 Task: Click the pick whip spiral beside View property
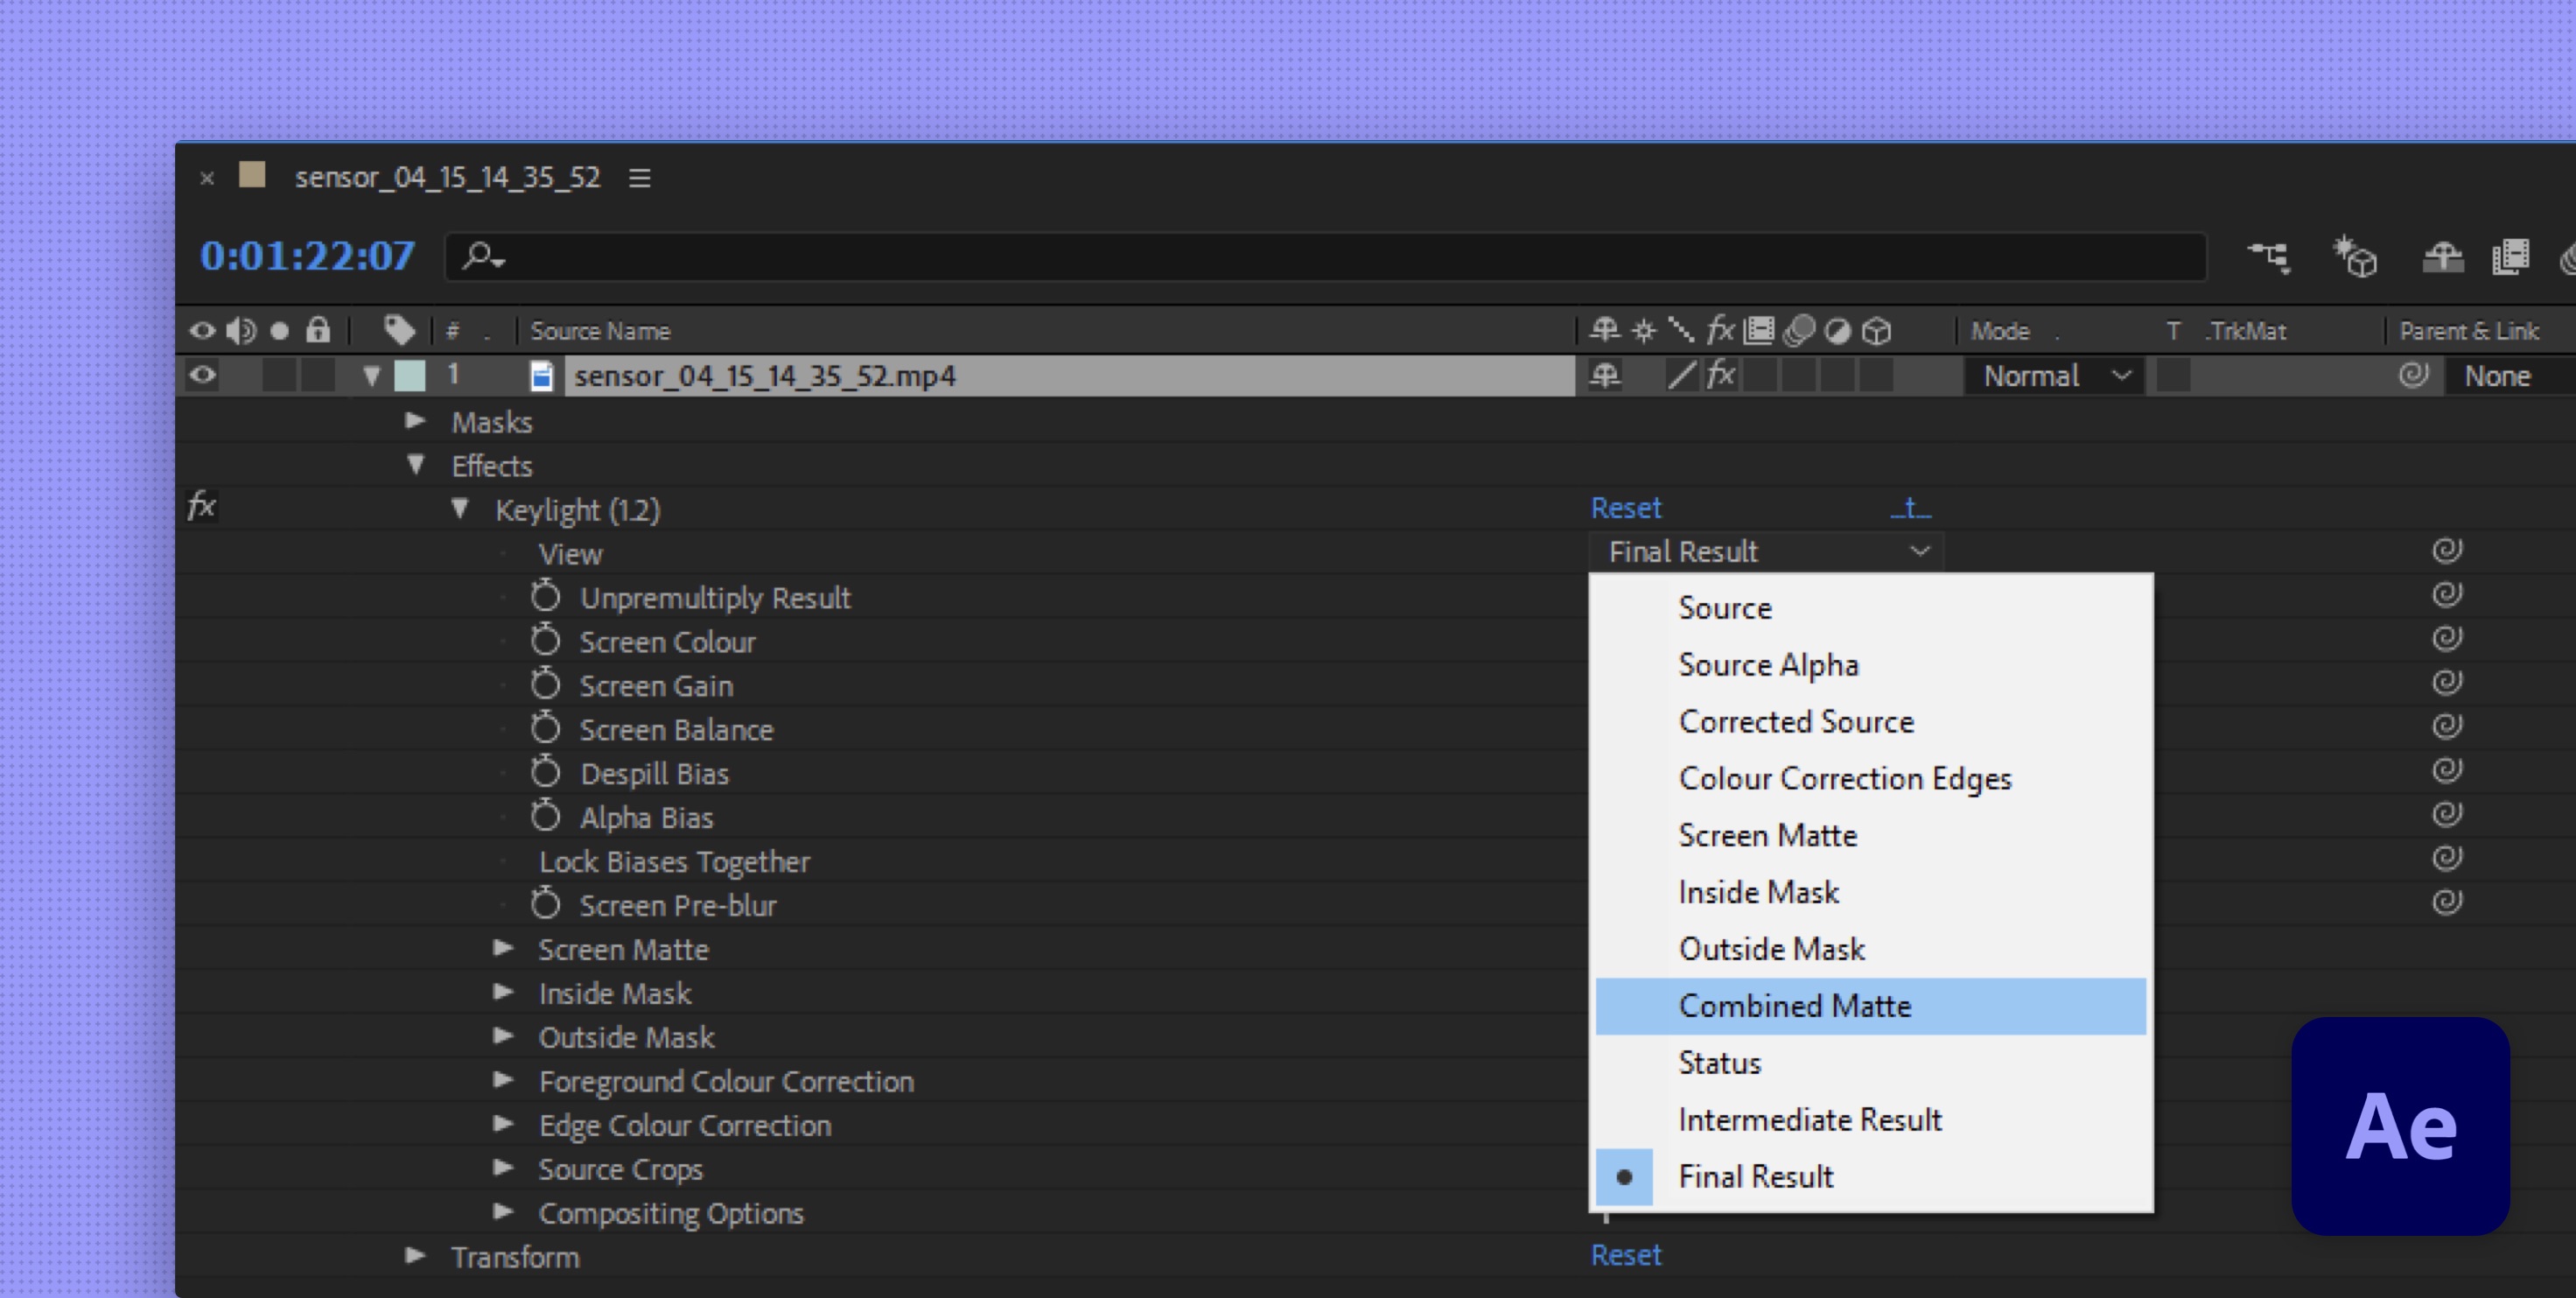coord(2446,551)
